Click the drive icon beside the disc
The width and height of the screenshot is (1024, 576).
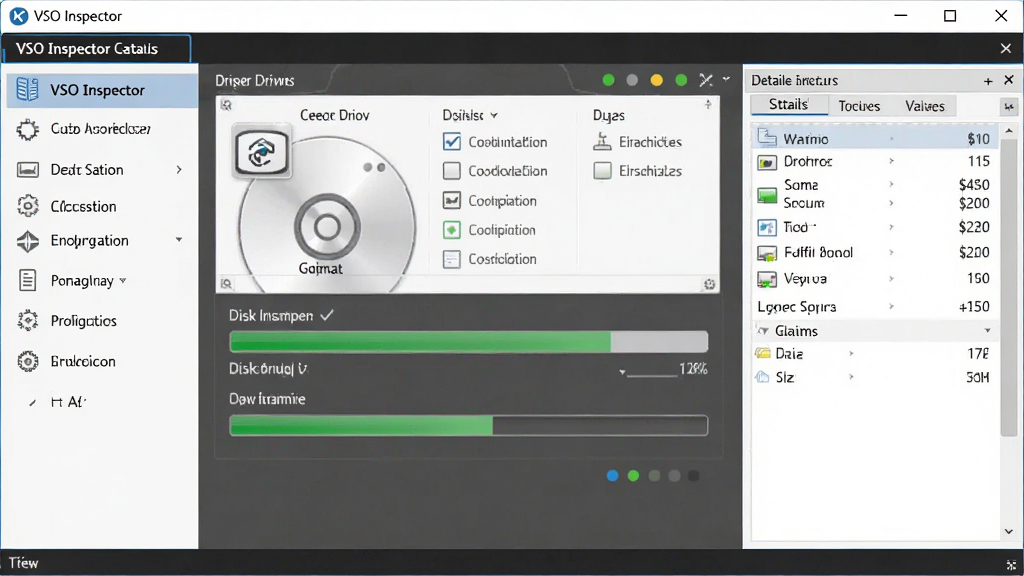click(x=261, y=152)
